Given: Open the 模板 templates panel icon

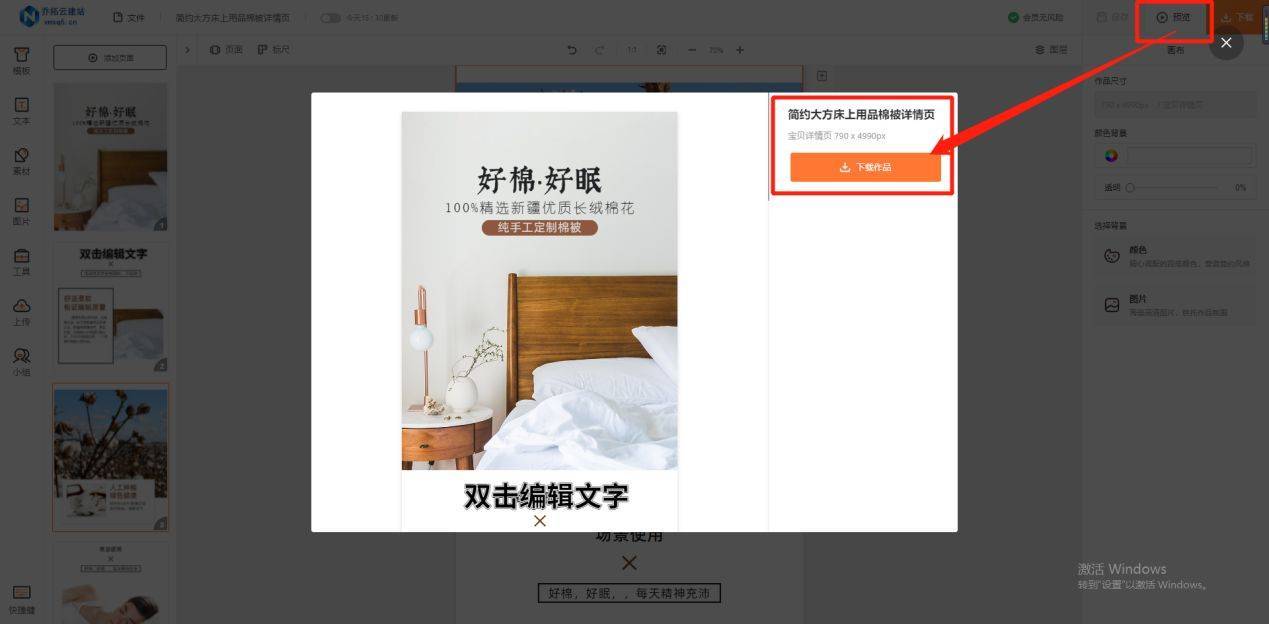Looking at the screenshot, I should point(21,60).
